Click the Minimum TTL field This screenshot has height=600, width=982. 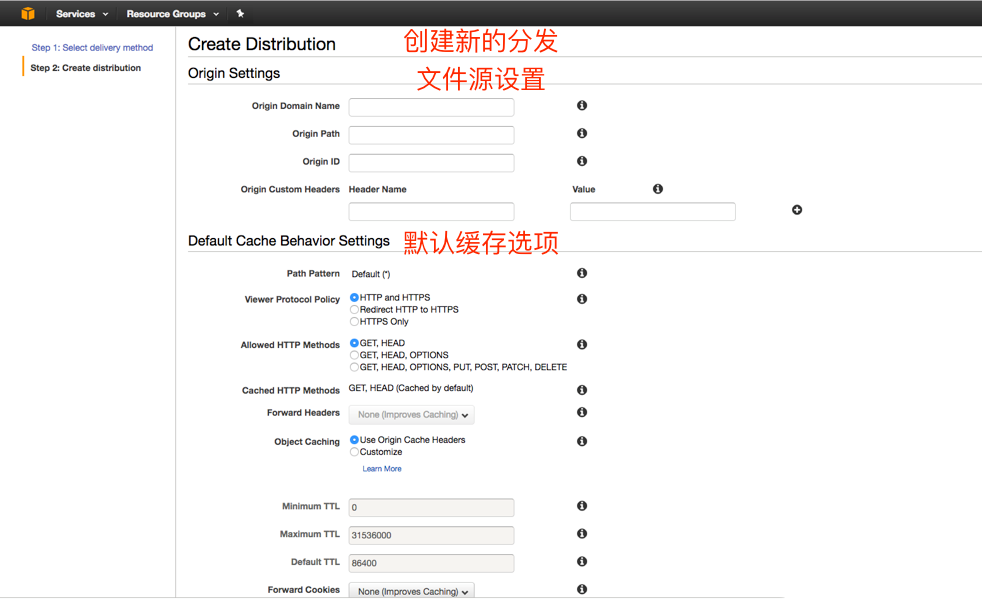pos(432,507)
